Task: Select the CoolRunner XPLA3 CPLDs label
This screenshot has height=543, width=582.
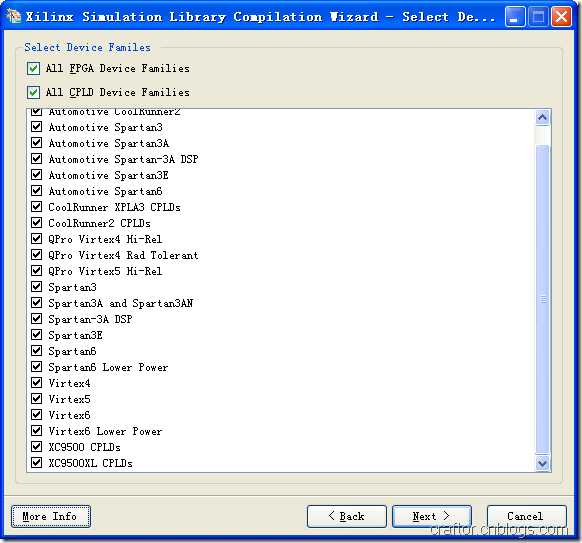Action: click(114, 207)
